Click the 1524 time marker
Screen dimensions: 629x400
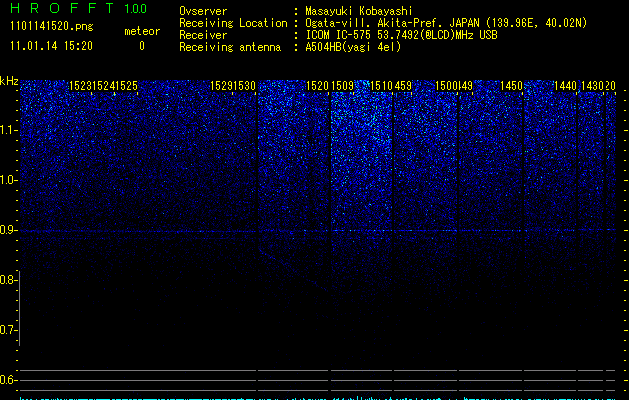pos(103,86)
